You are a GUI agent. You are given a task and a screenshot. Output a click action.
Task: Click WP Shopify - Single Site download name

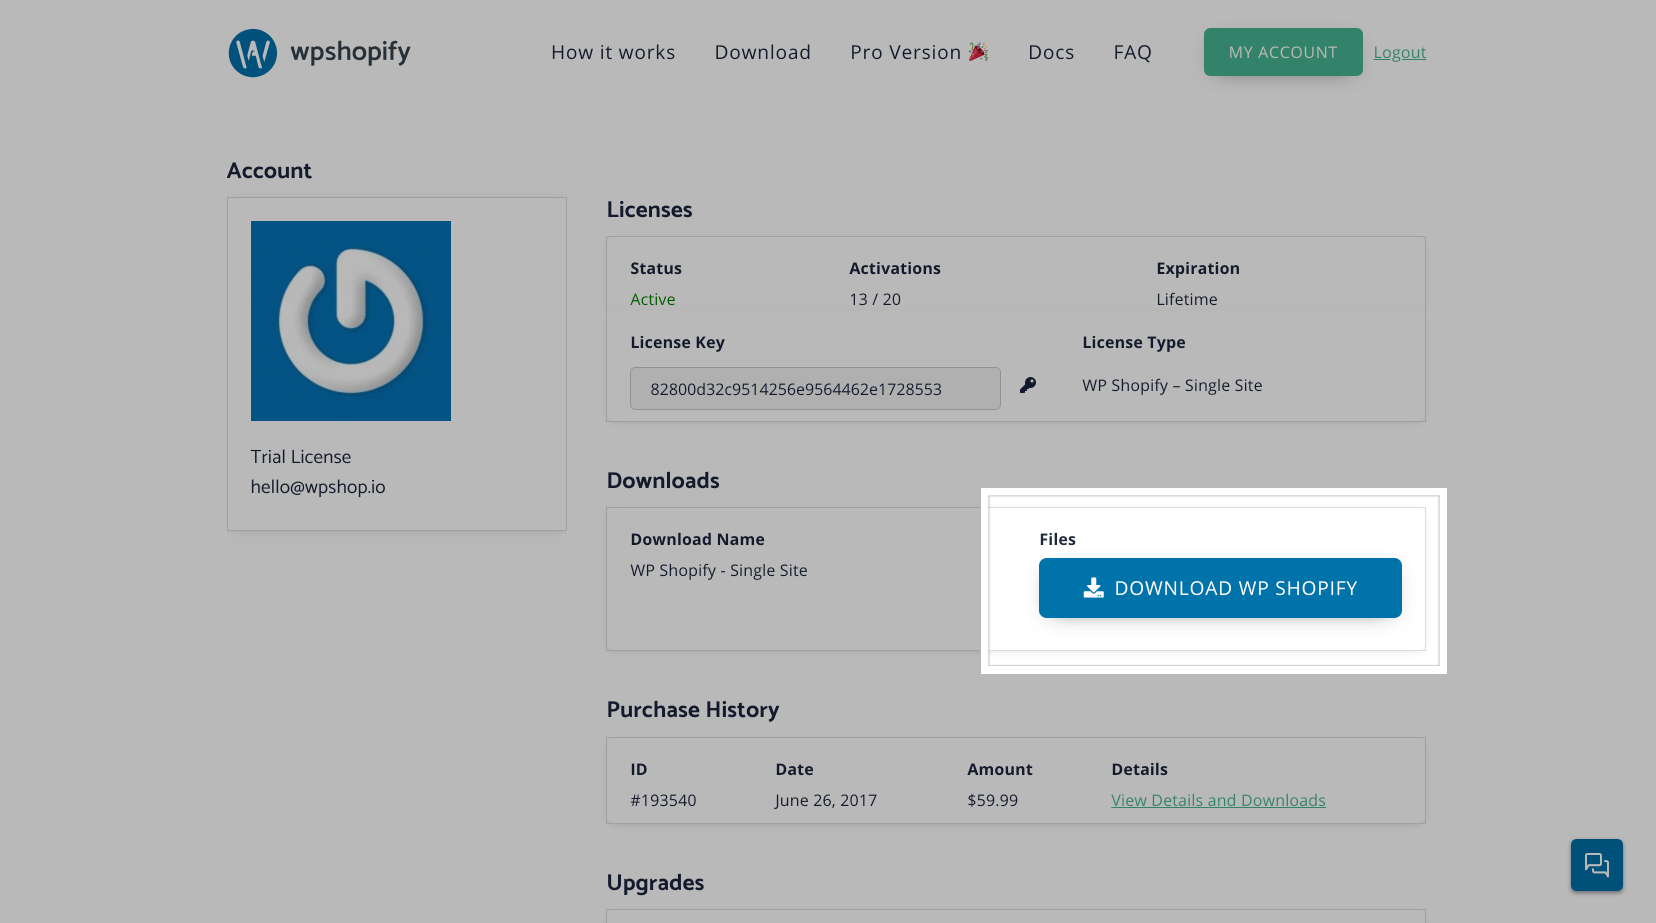click(x=719, y=570)
